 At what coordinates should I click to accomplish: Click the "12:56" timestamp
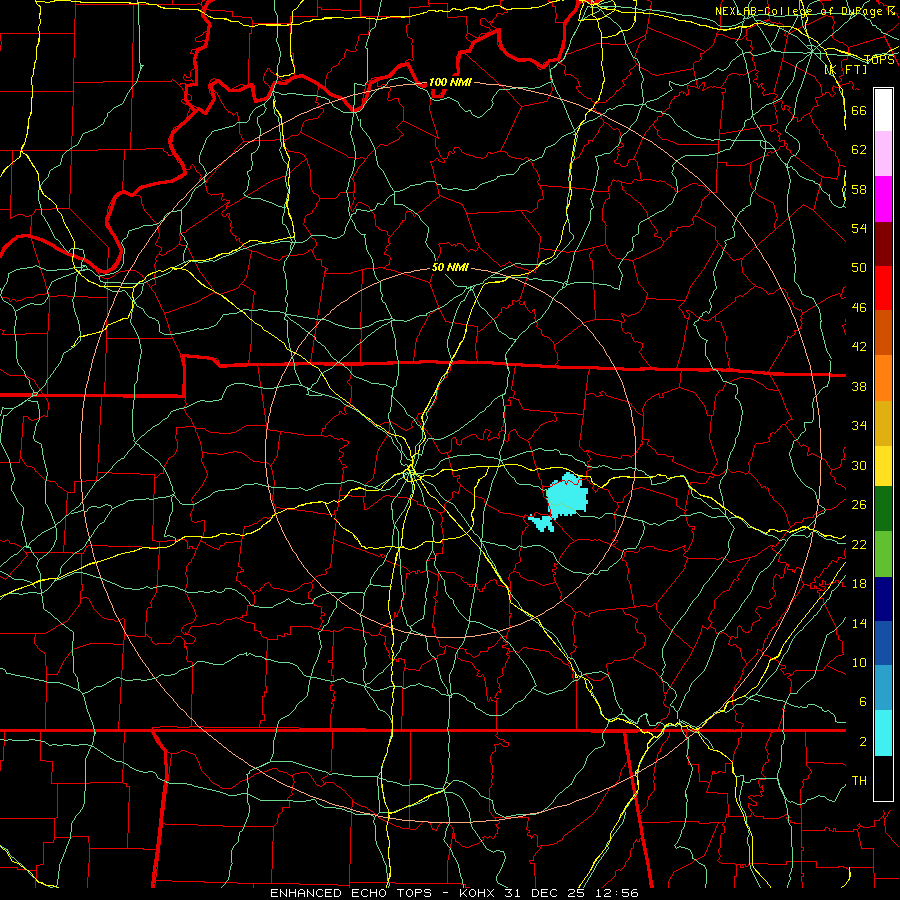(616, 893)
